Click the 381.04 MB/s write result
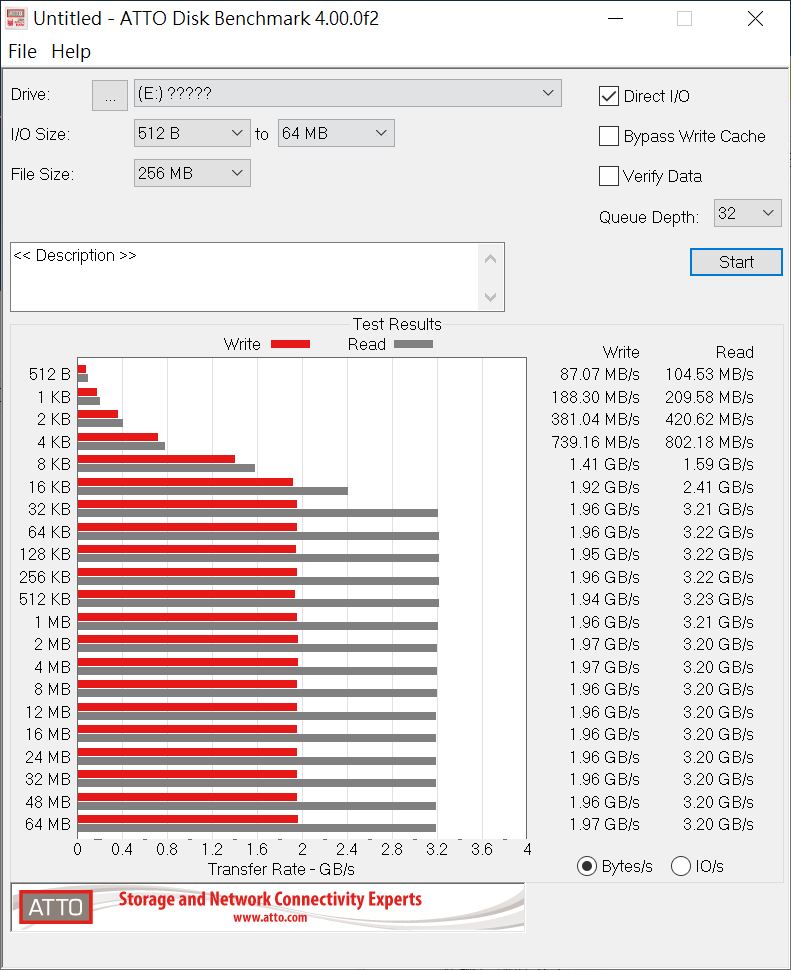Screen dimensions: 791x970 (x=595, y=419)
